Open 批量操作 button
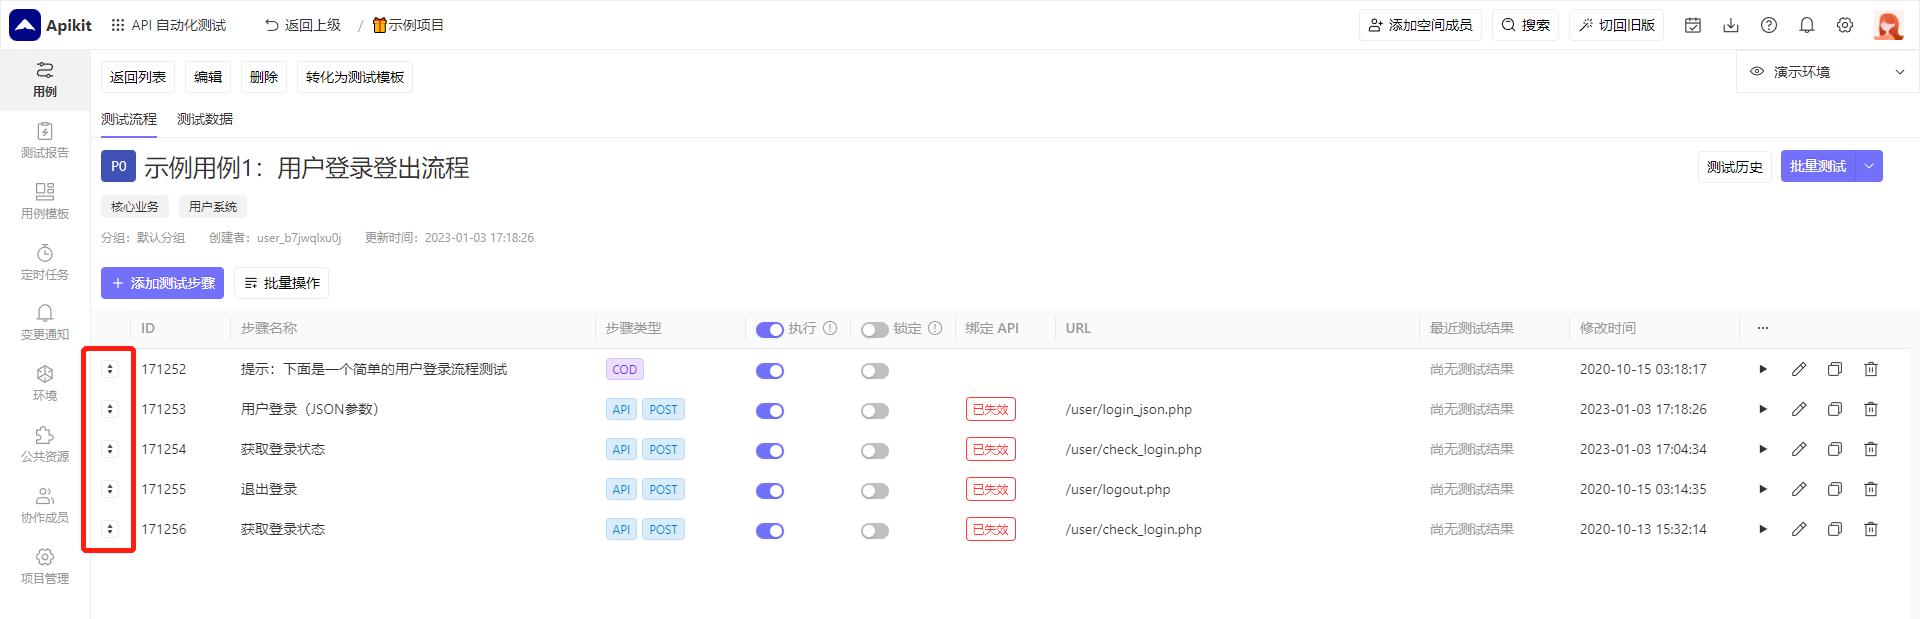This screenshot has height=619, width=1920. pos(281,283)
